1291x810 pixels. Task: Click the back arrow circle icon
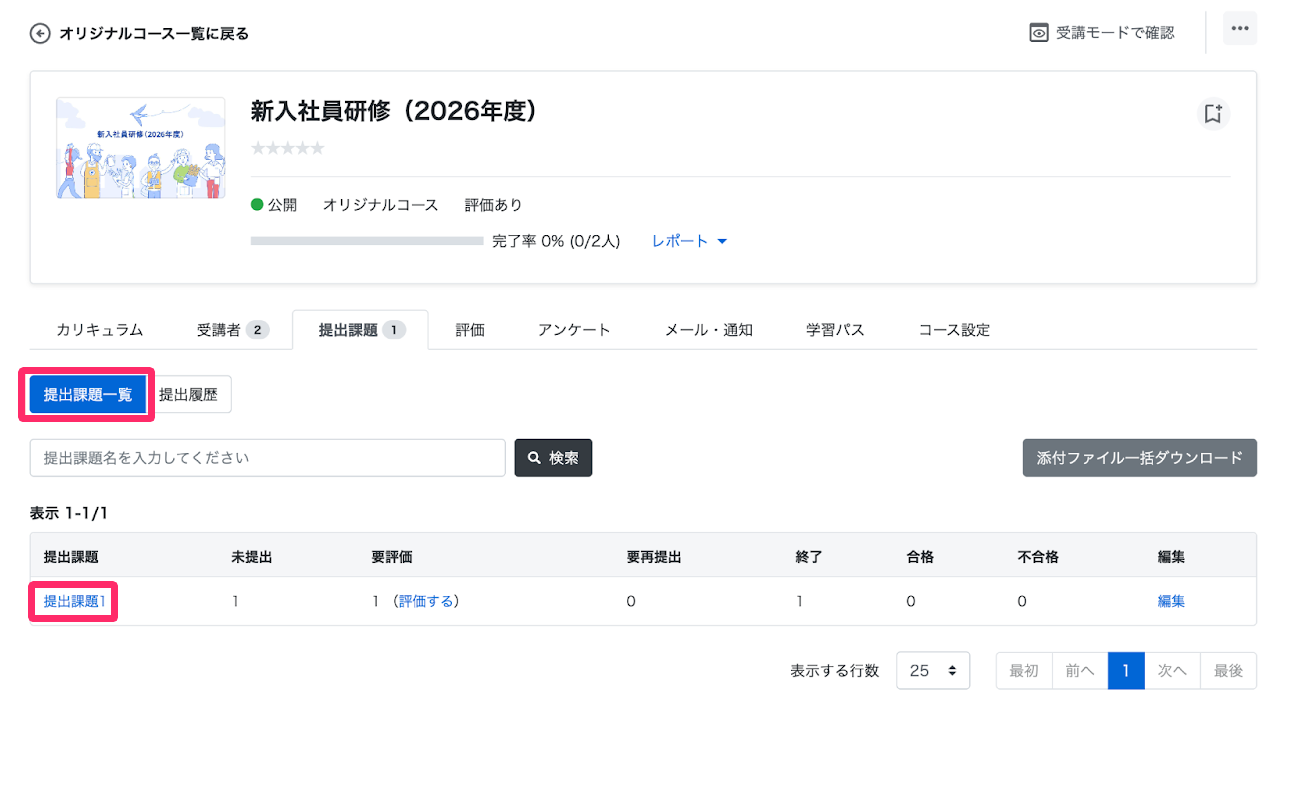point(40,33)
